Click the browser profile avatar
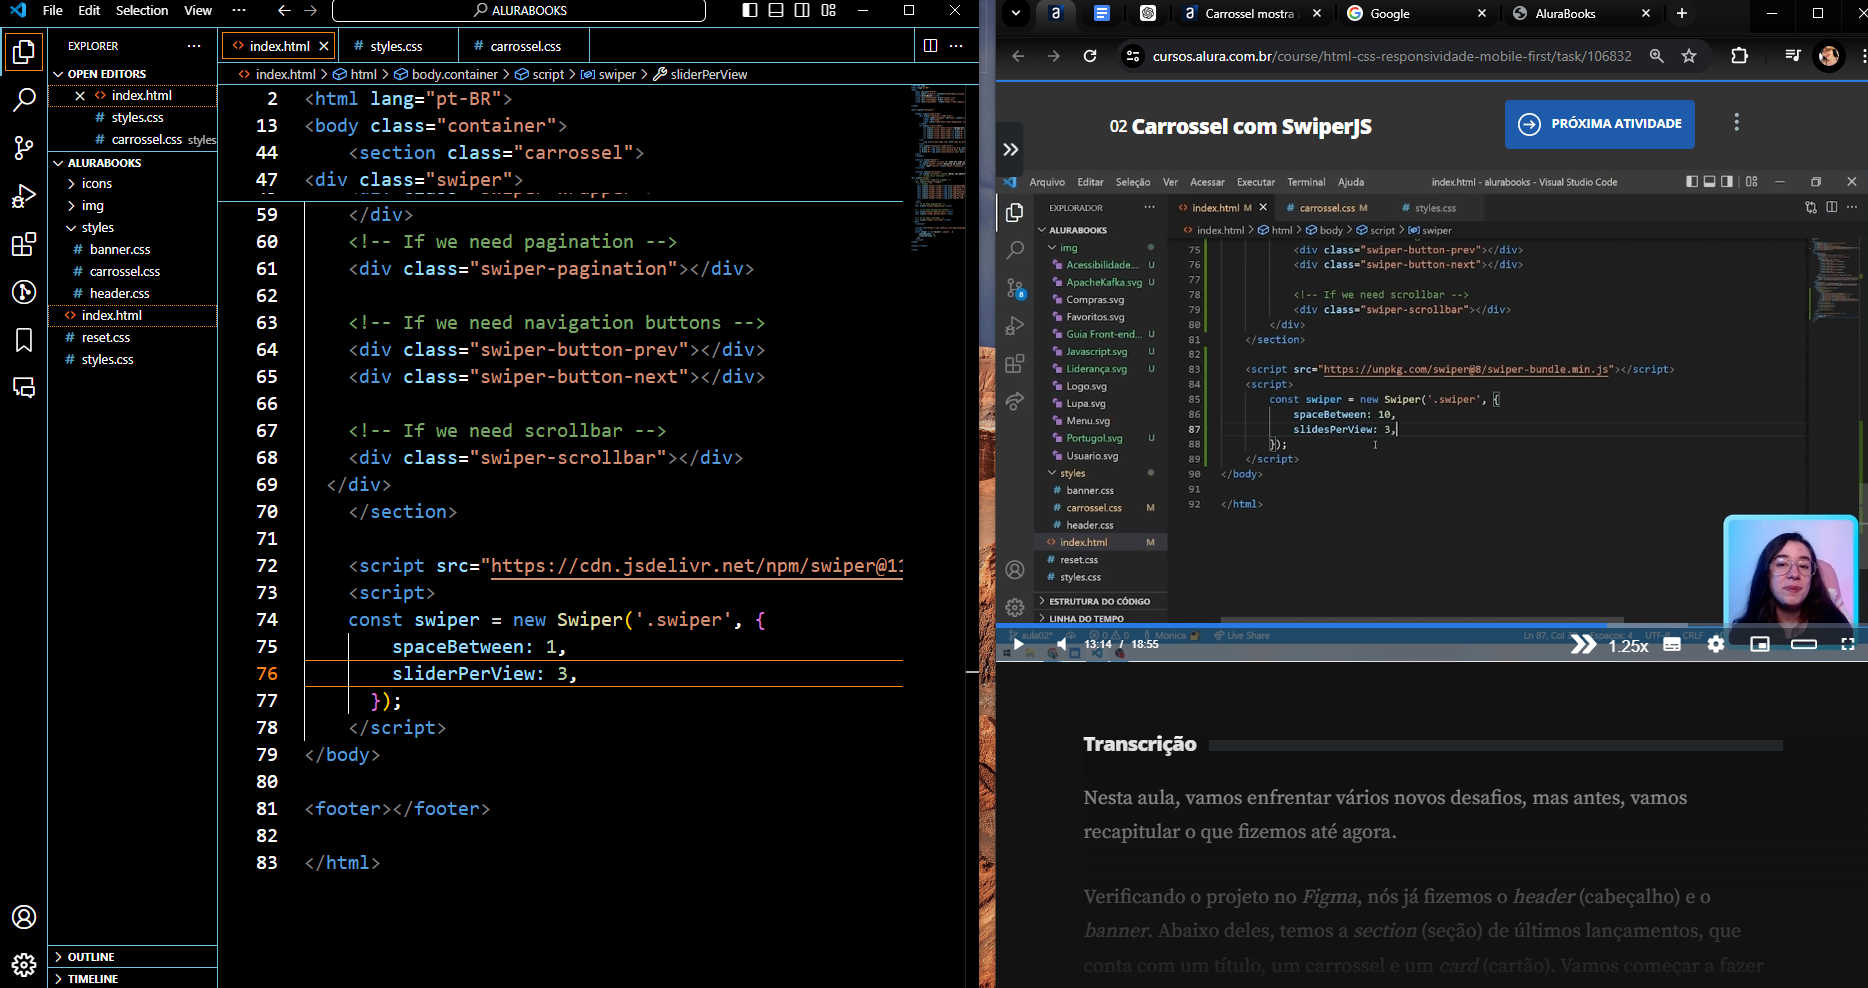The width and height of the screenshot is (1868, 988). click(1829, 56)
